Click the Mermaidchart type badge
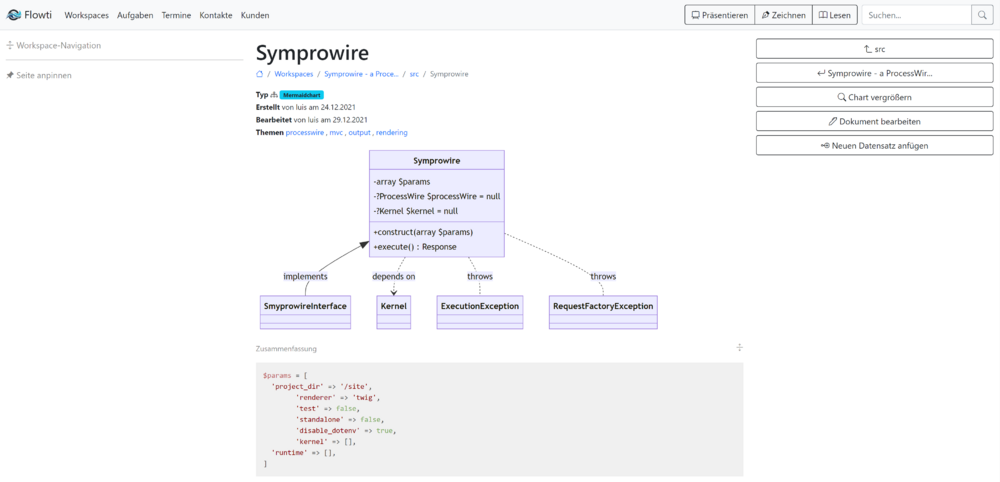The image size is (1000, 482). point(301,95)
